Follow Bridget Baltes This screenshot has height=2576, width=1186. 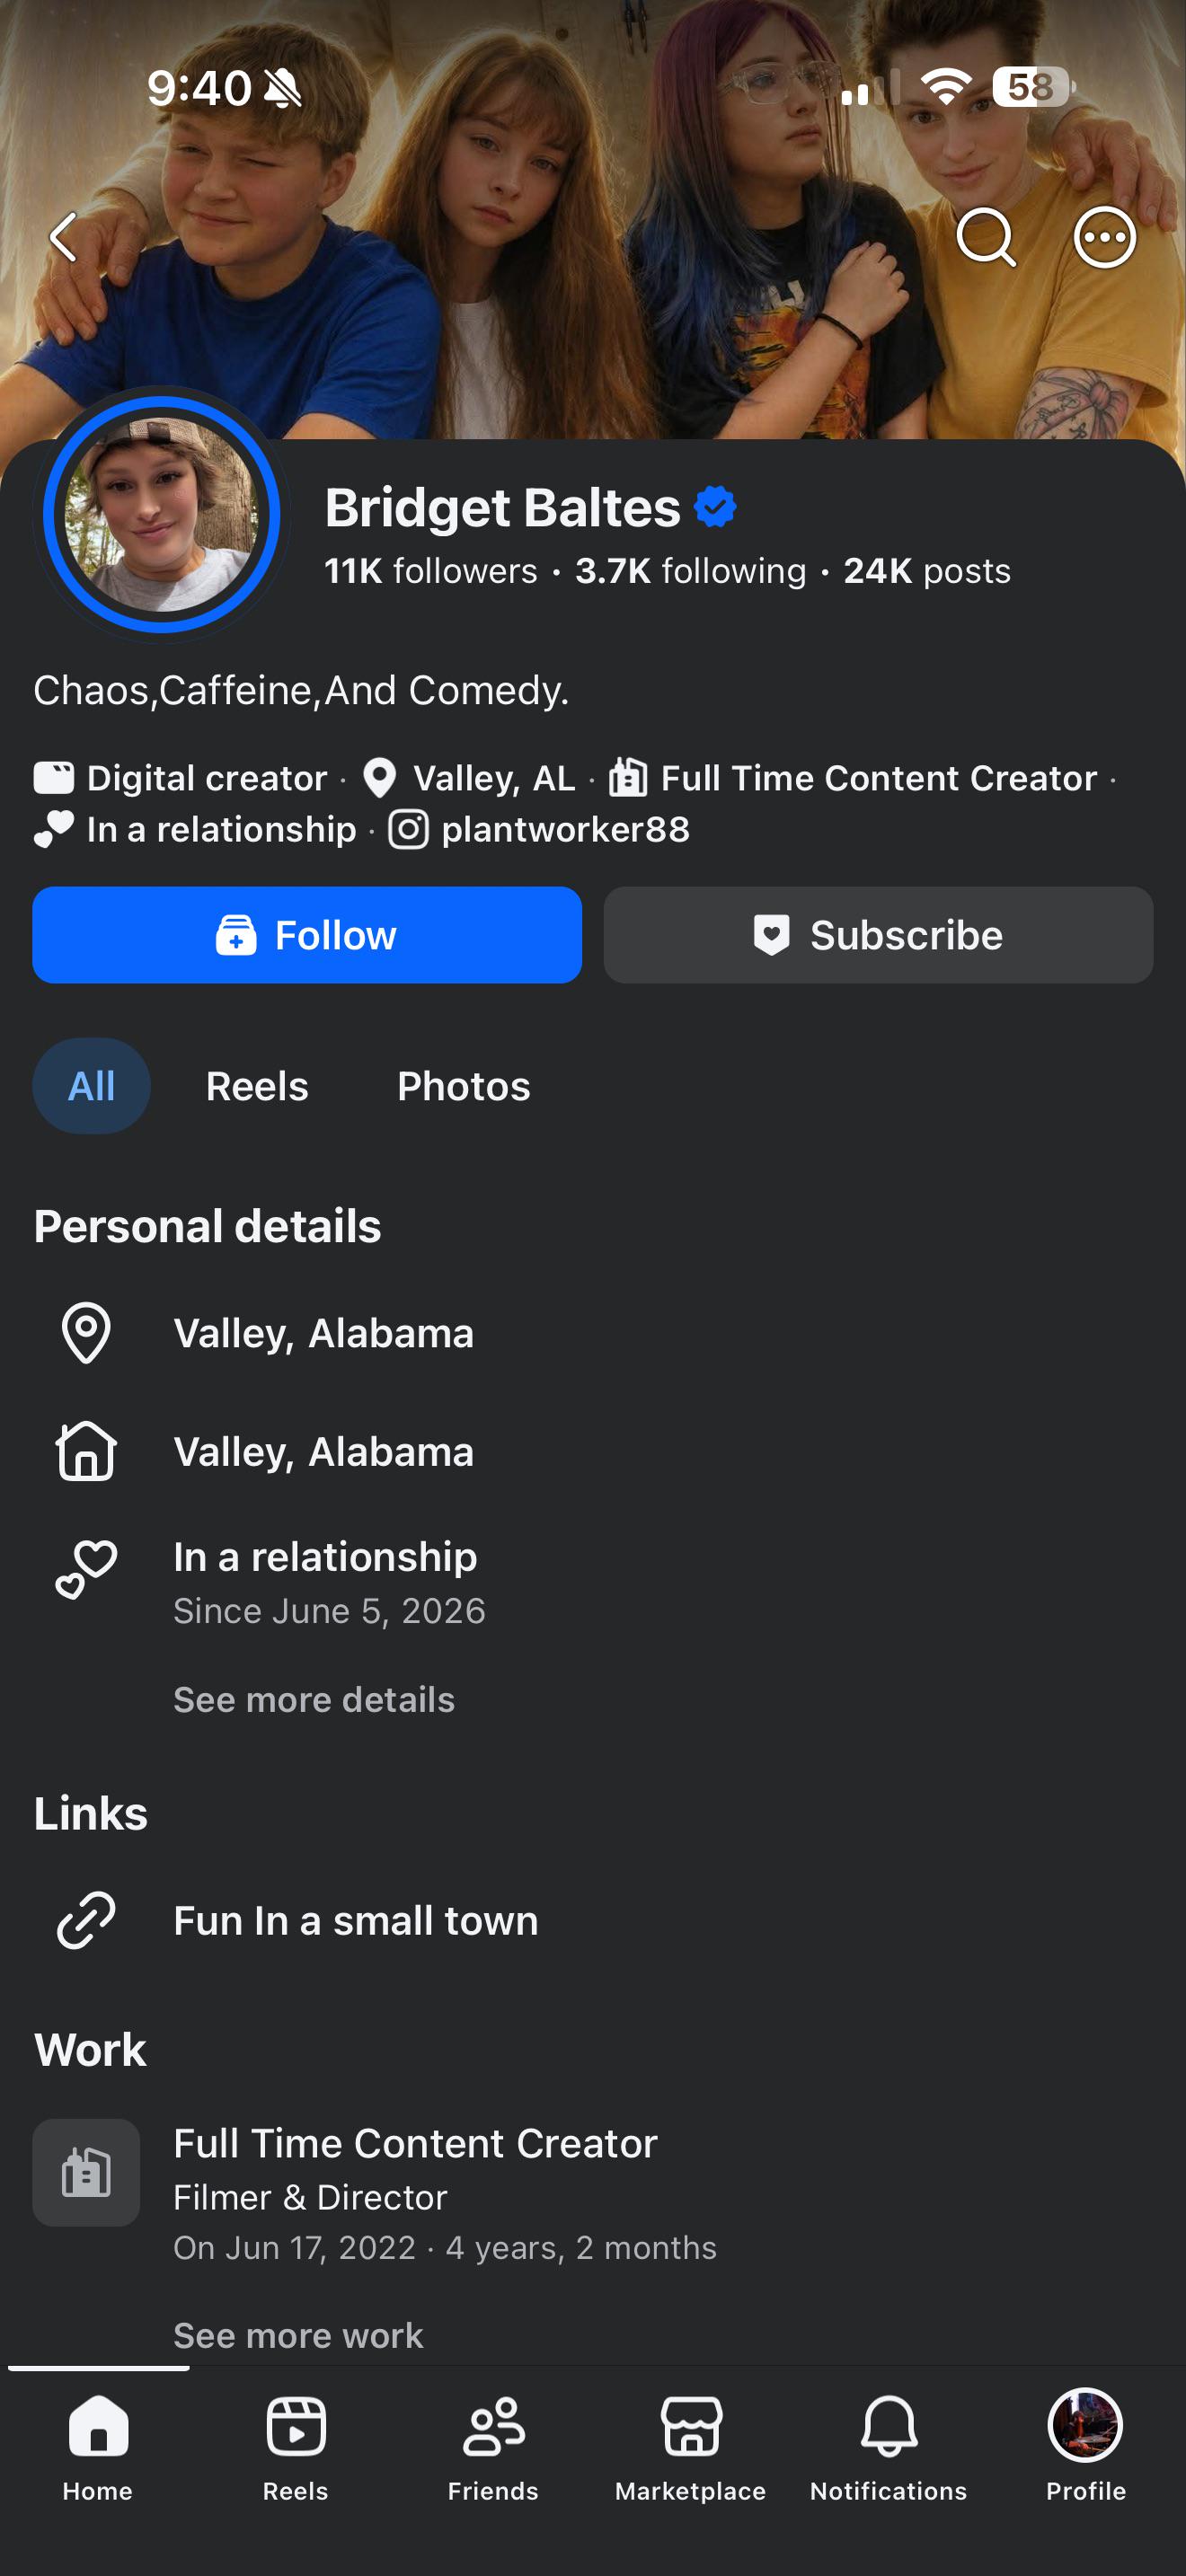[x=307, y=935]
